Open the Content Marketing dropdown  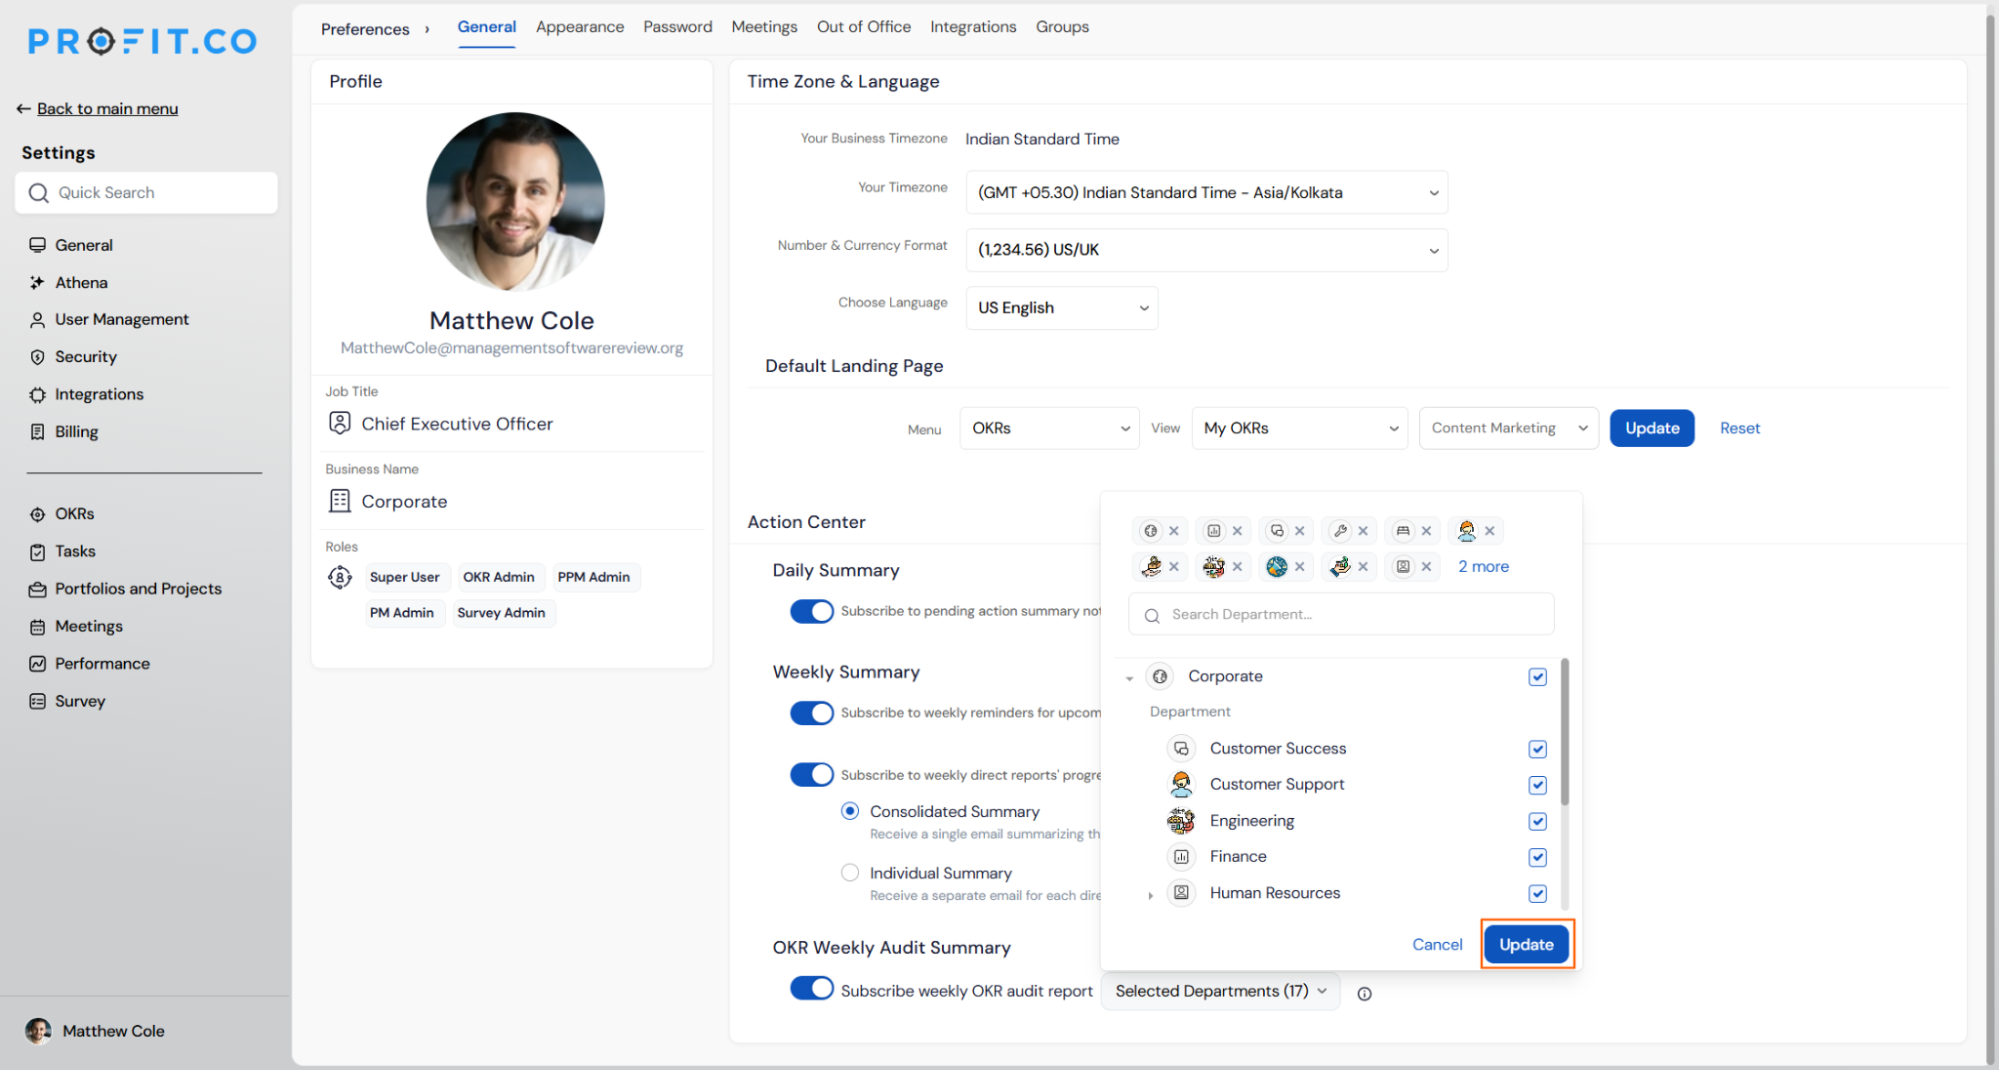(1508, 428)
